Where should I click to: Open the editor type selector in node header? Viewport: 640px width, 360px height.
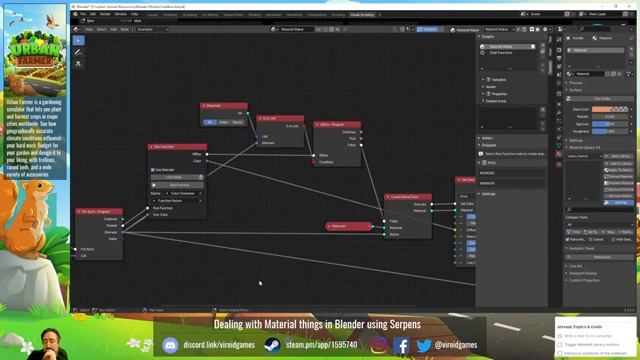click(77, 29)
